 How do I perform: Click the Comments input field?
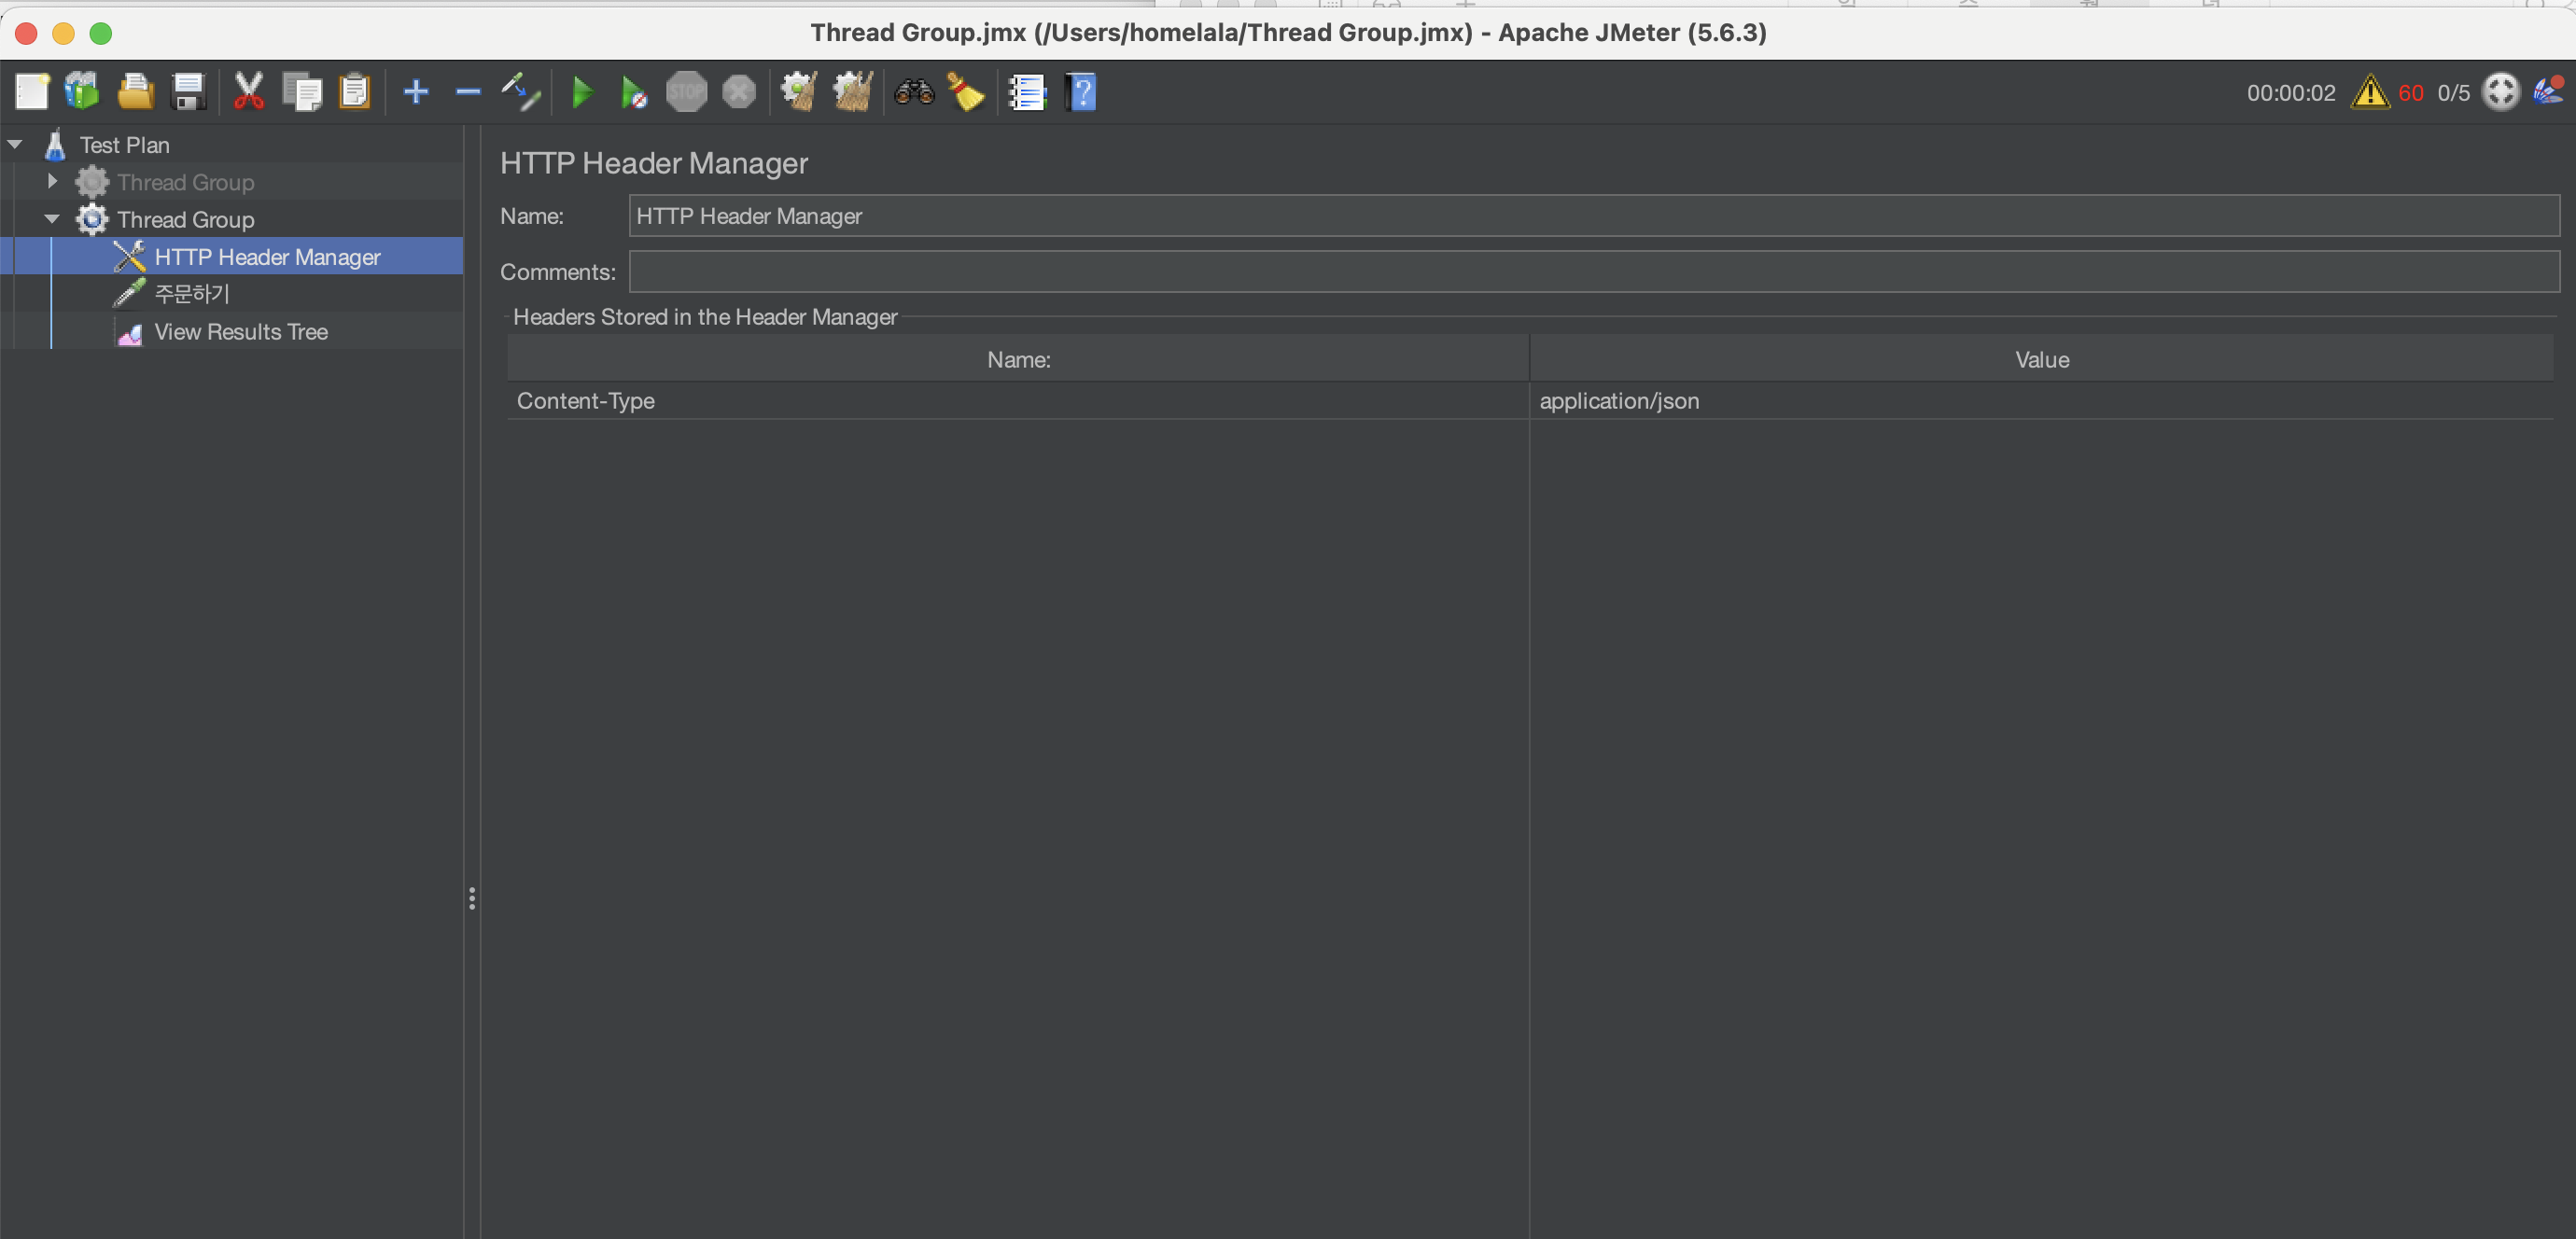(x=1593, y=272)
